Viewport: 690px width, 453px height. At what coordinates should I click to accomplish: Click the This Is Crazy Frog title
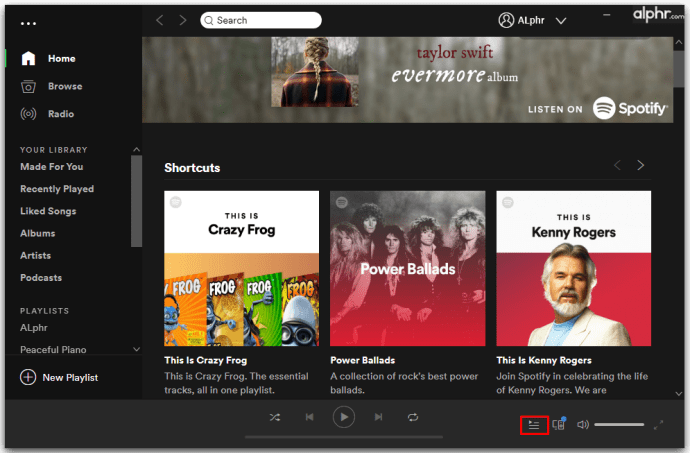click(206, 360)
